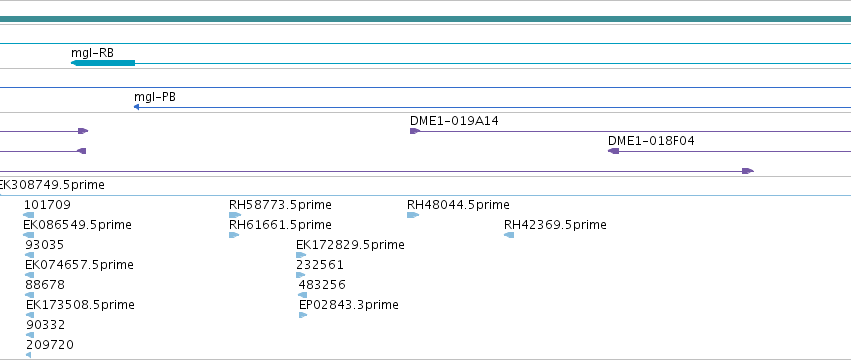Click the 483256 feature arrow glyph
This screenshot has height=360, width=851.
[303, 295]
